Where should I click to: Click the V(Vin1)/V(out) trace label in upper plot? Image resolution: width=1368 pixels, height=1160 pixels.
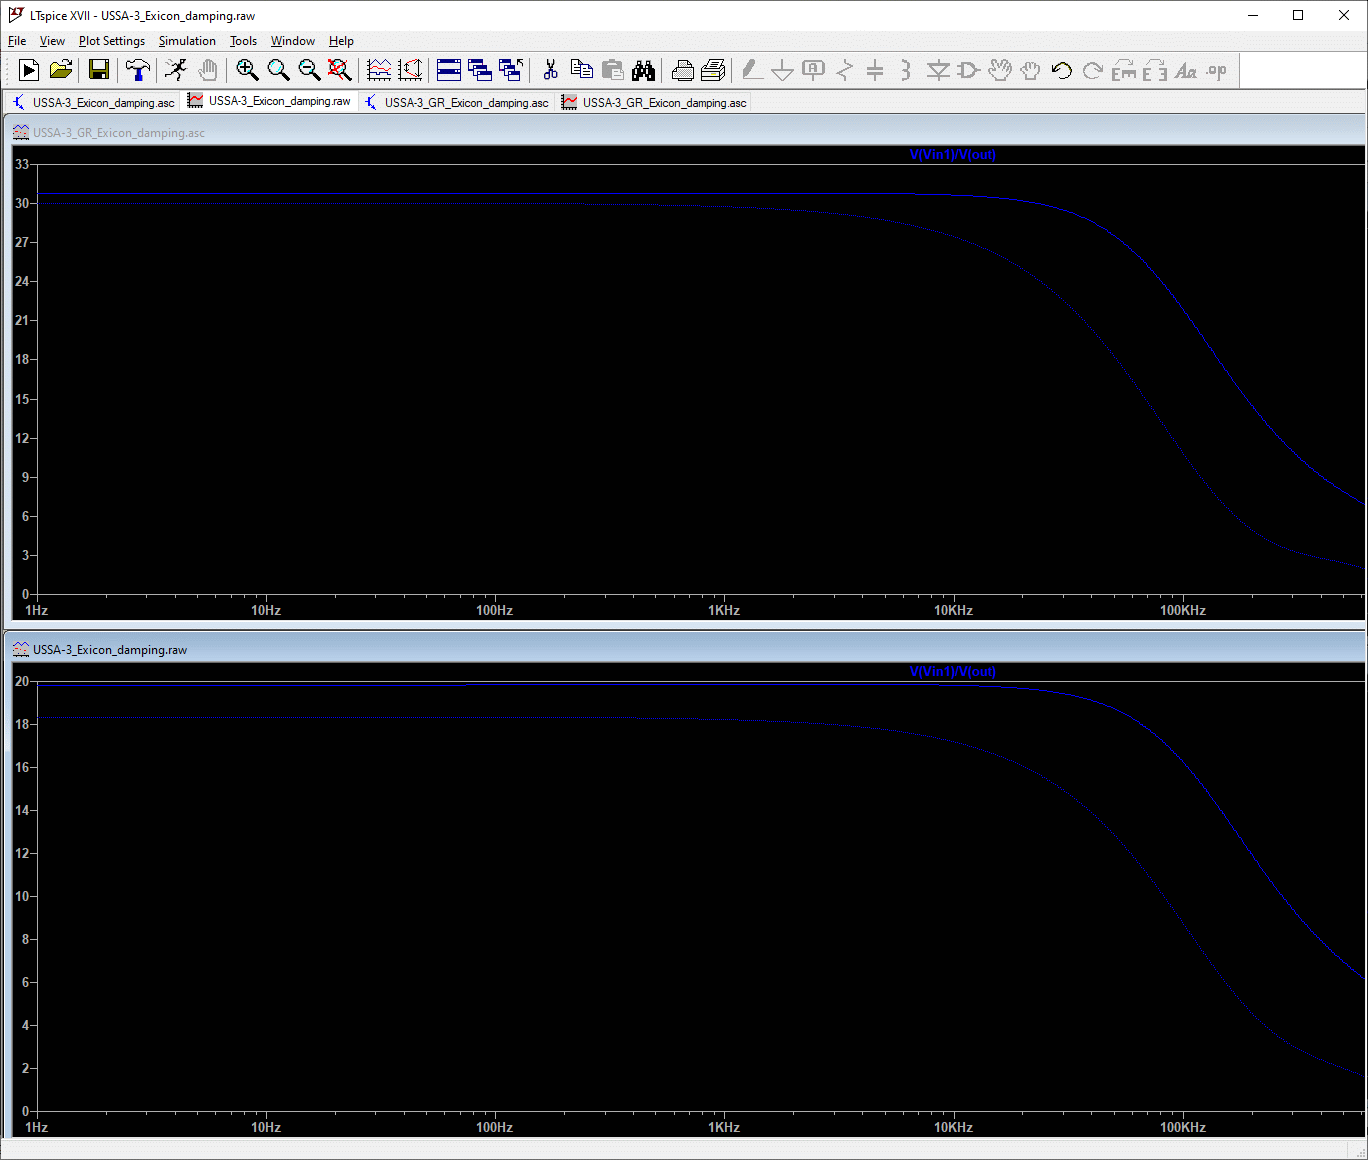(953, 155)
